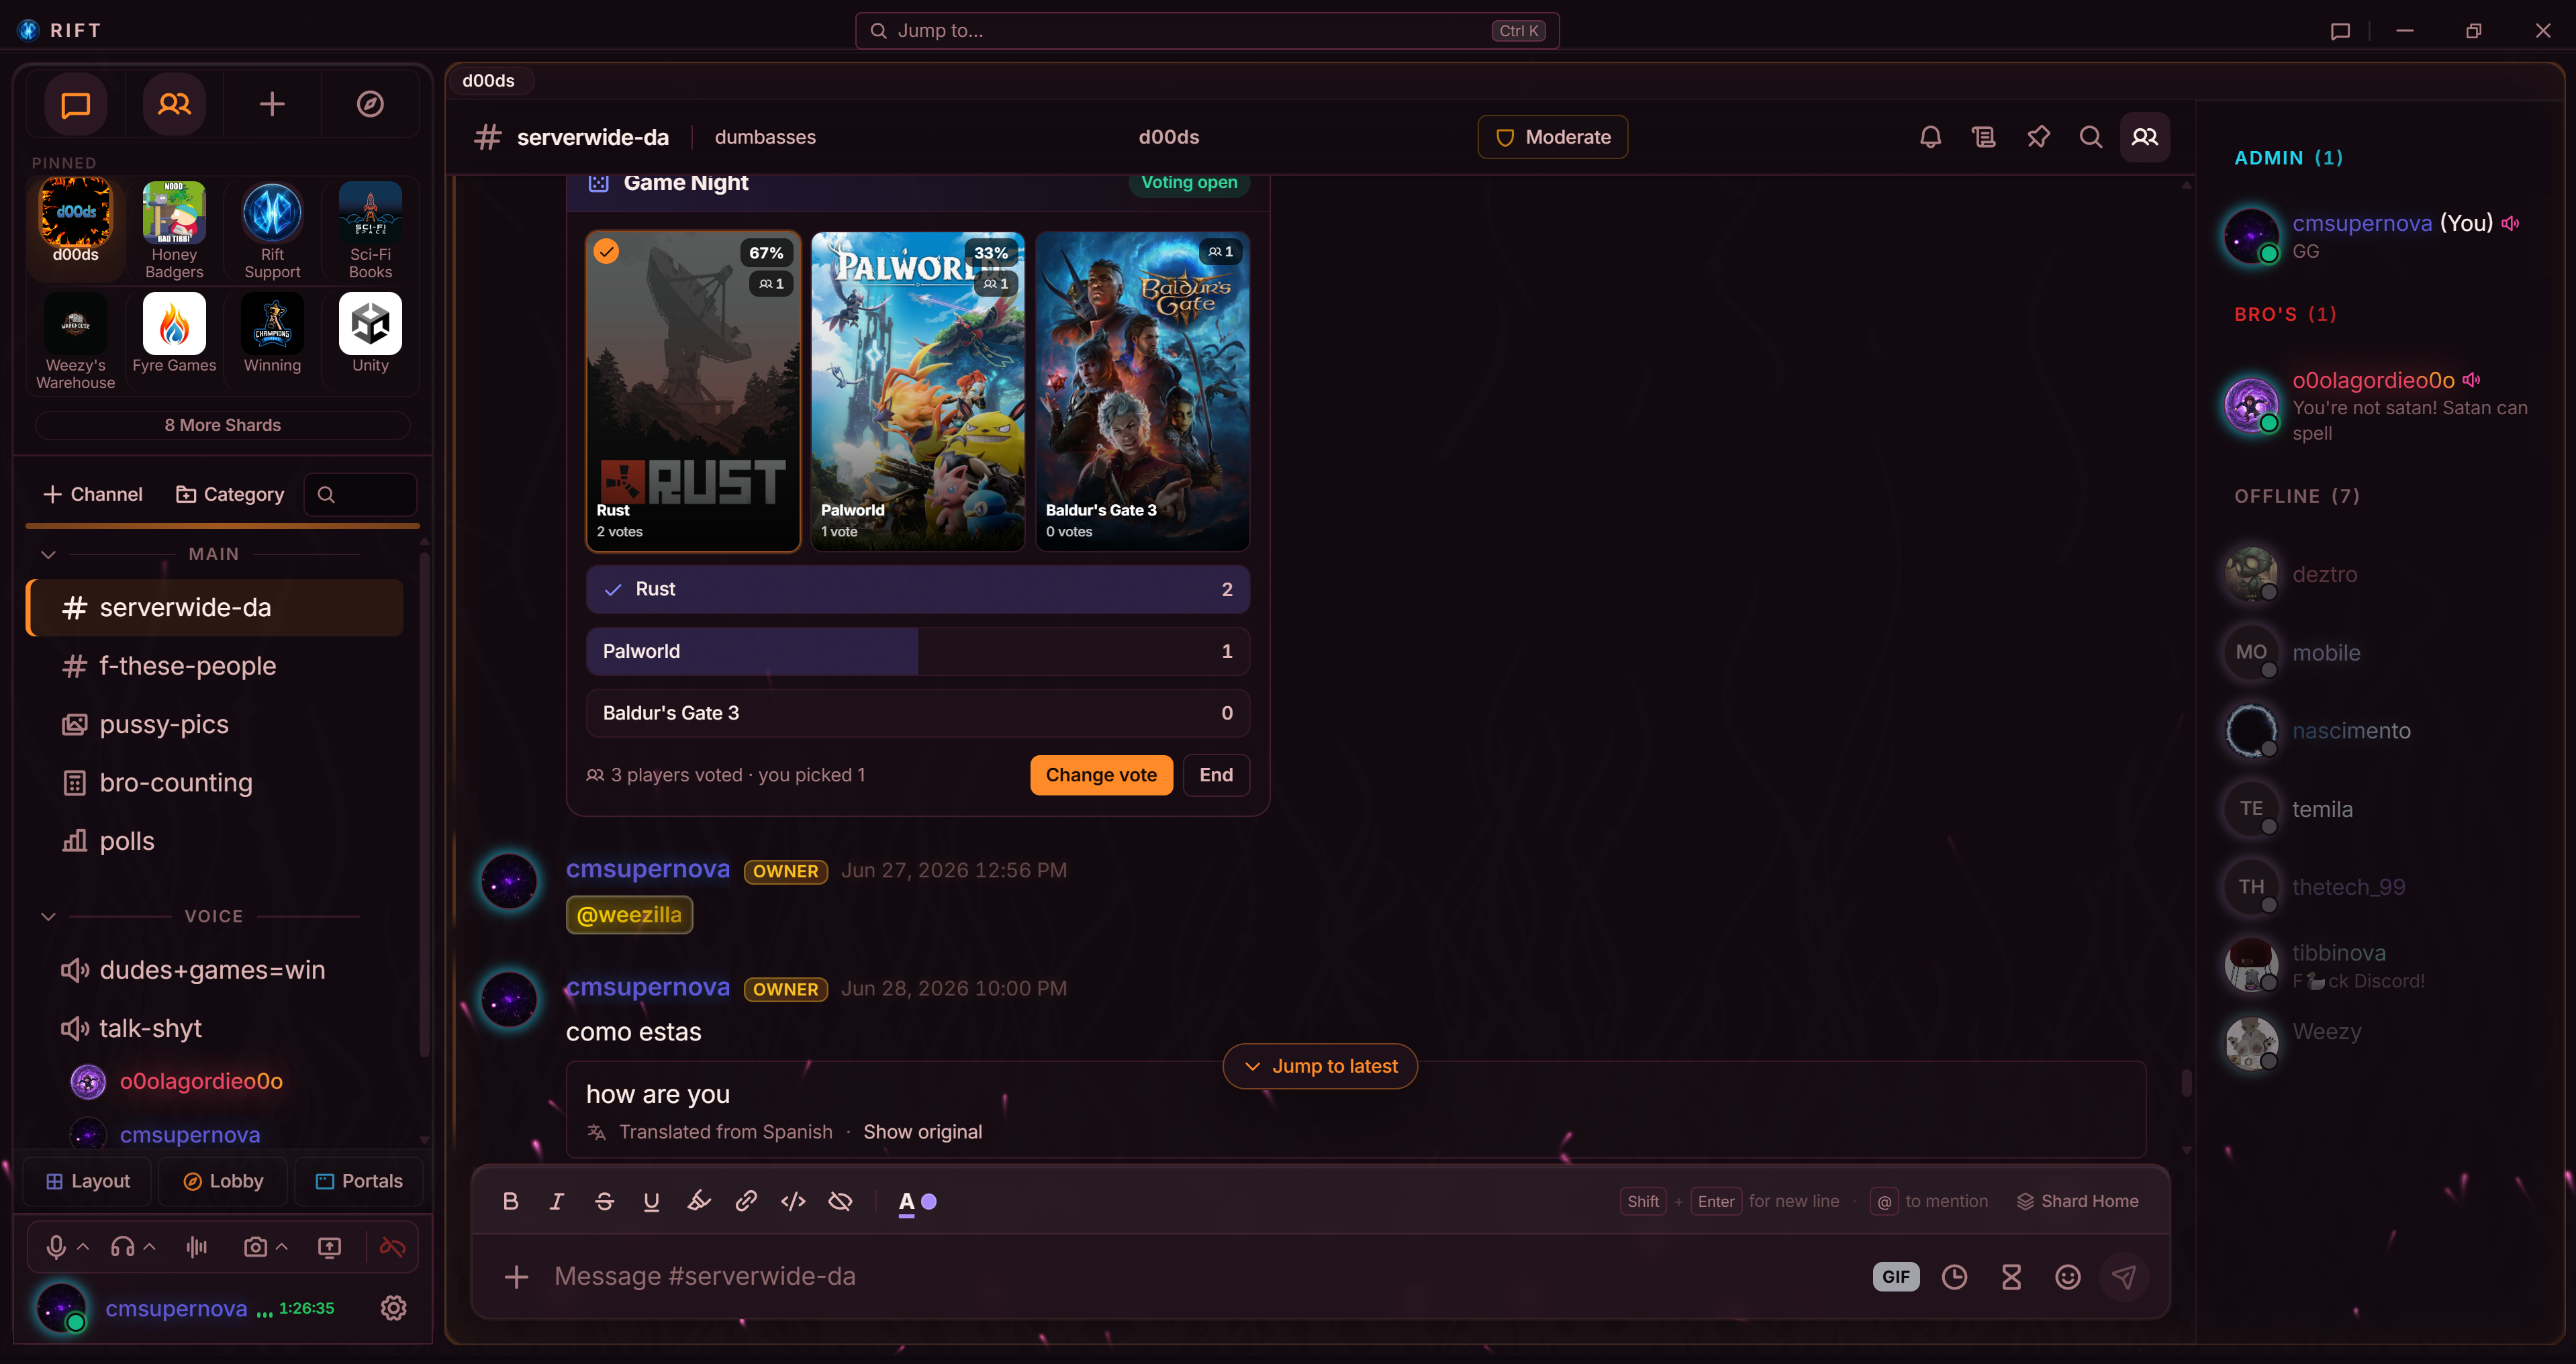The image size is (2576, 1364).
Task: Click the audio waveform noise icon
Action: [x=197, y=1247]
